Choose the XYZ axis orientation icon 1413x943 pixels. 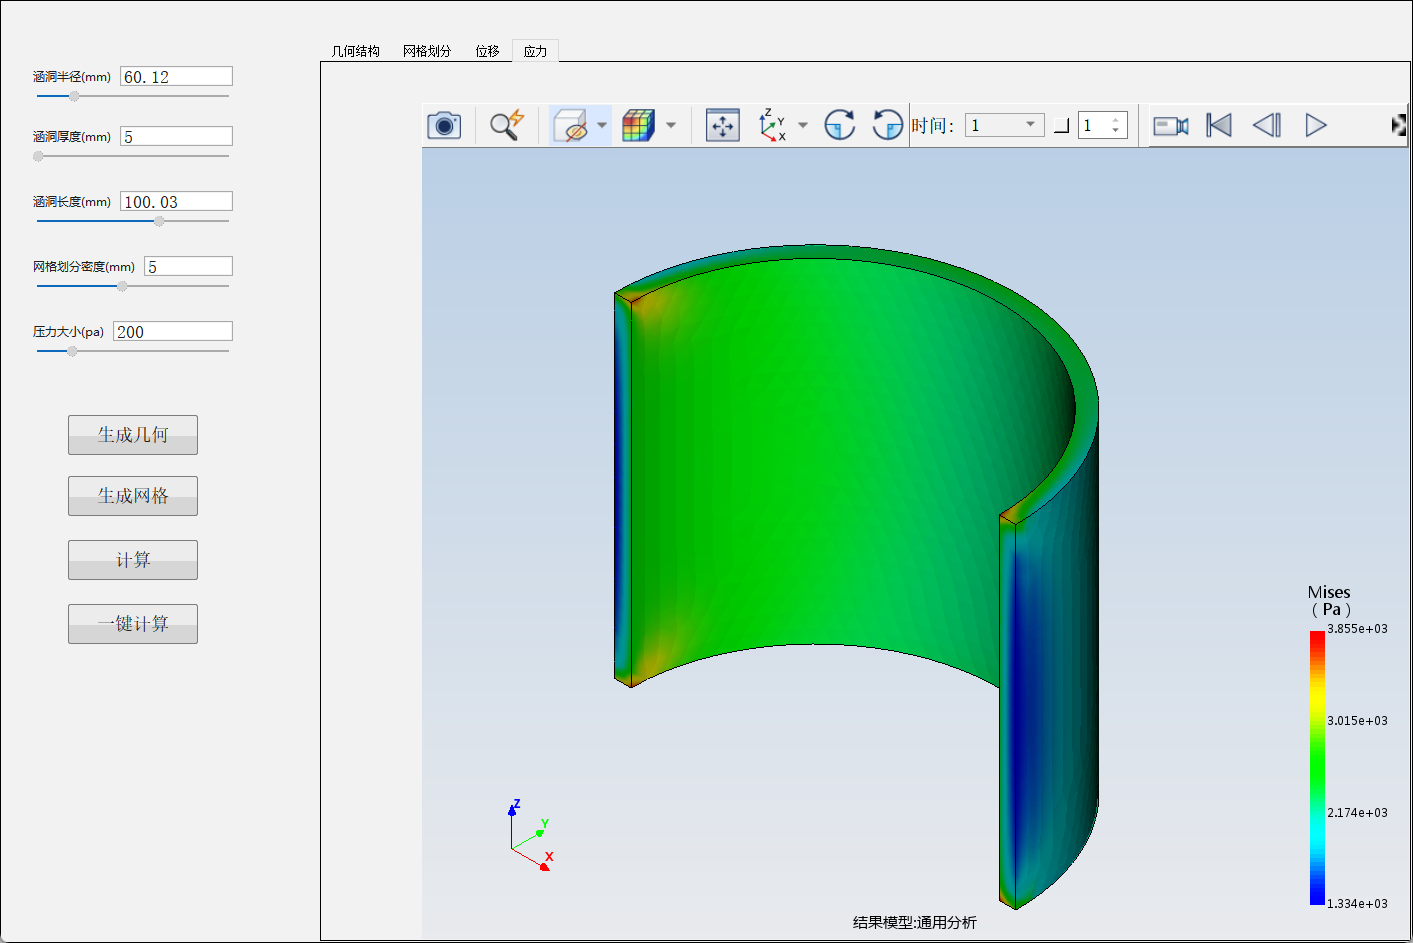click(772, 125)
